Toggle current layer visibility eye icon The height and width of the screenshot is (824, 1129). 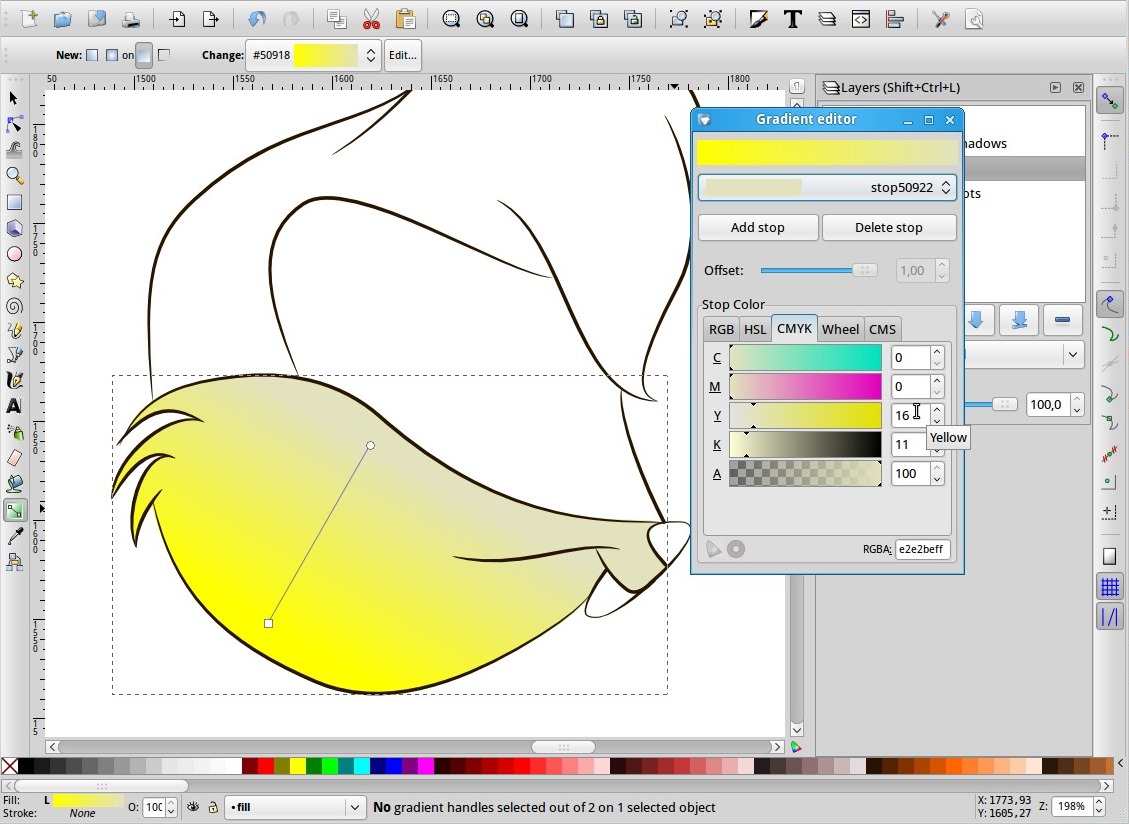[193, 807]
